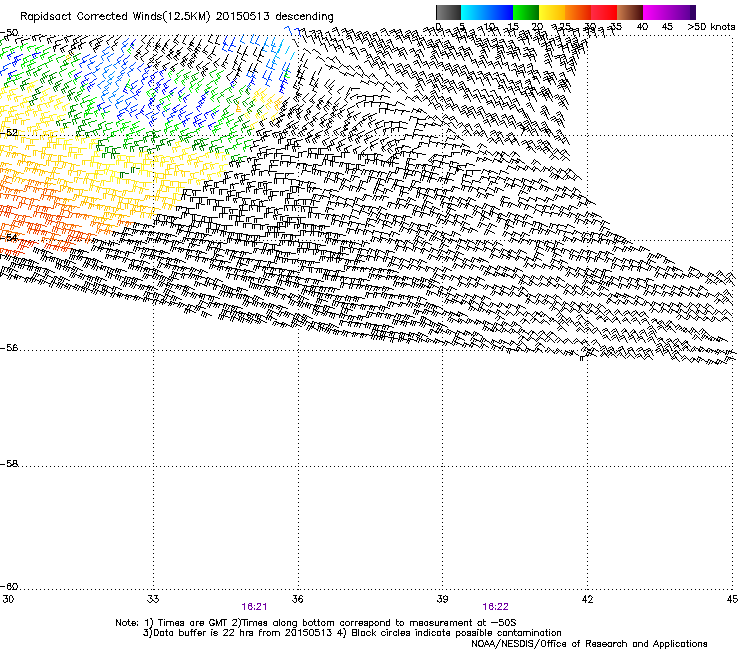Click the "39" longitude label

[442, 599]
